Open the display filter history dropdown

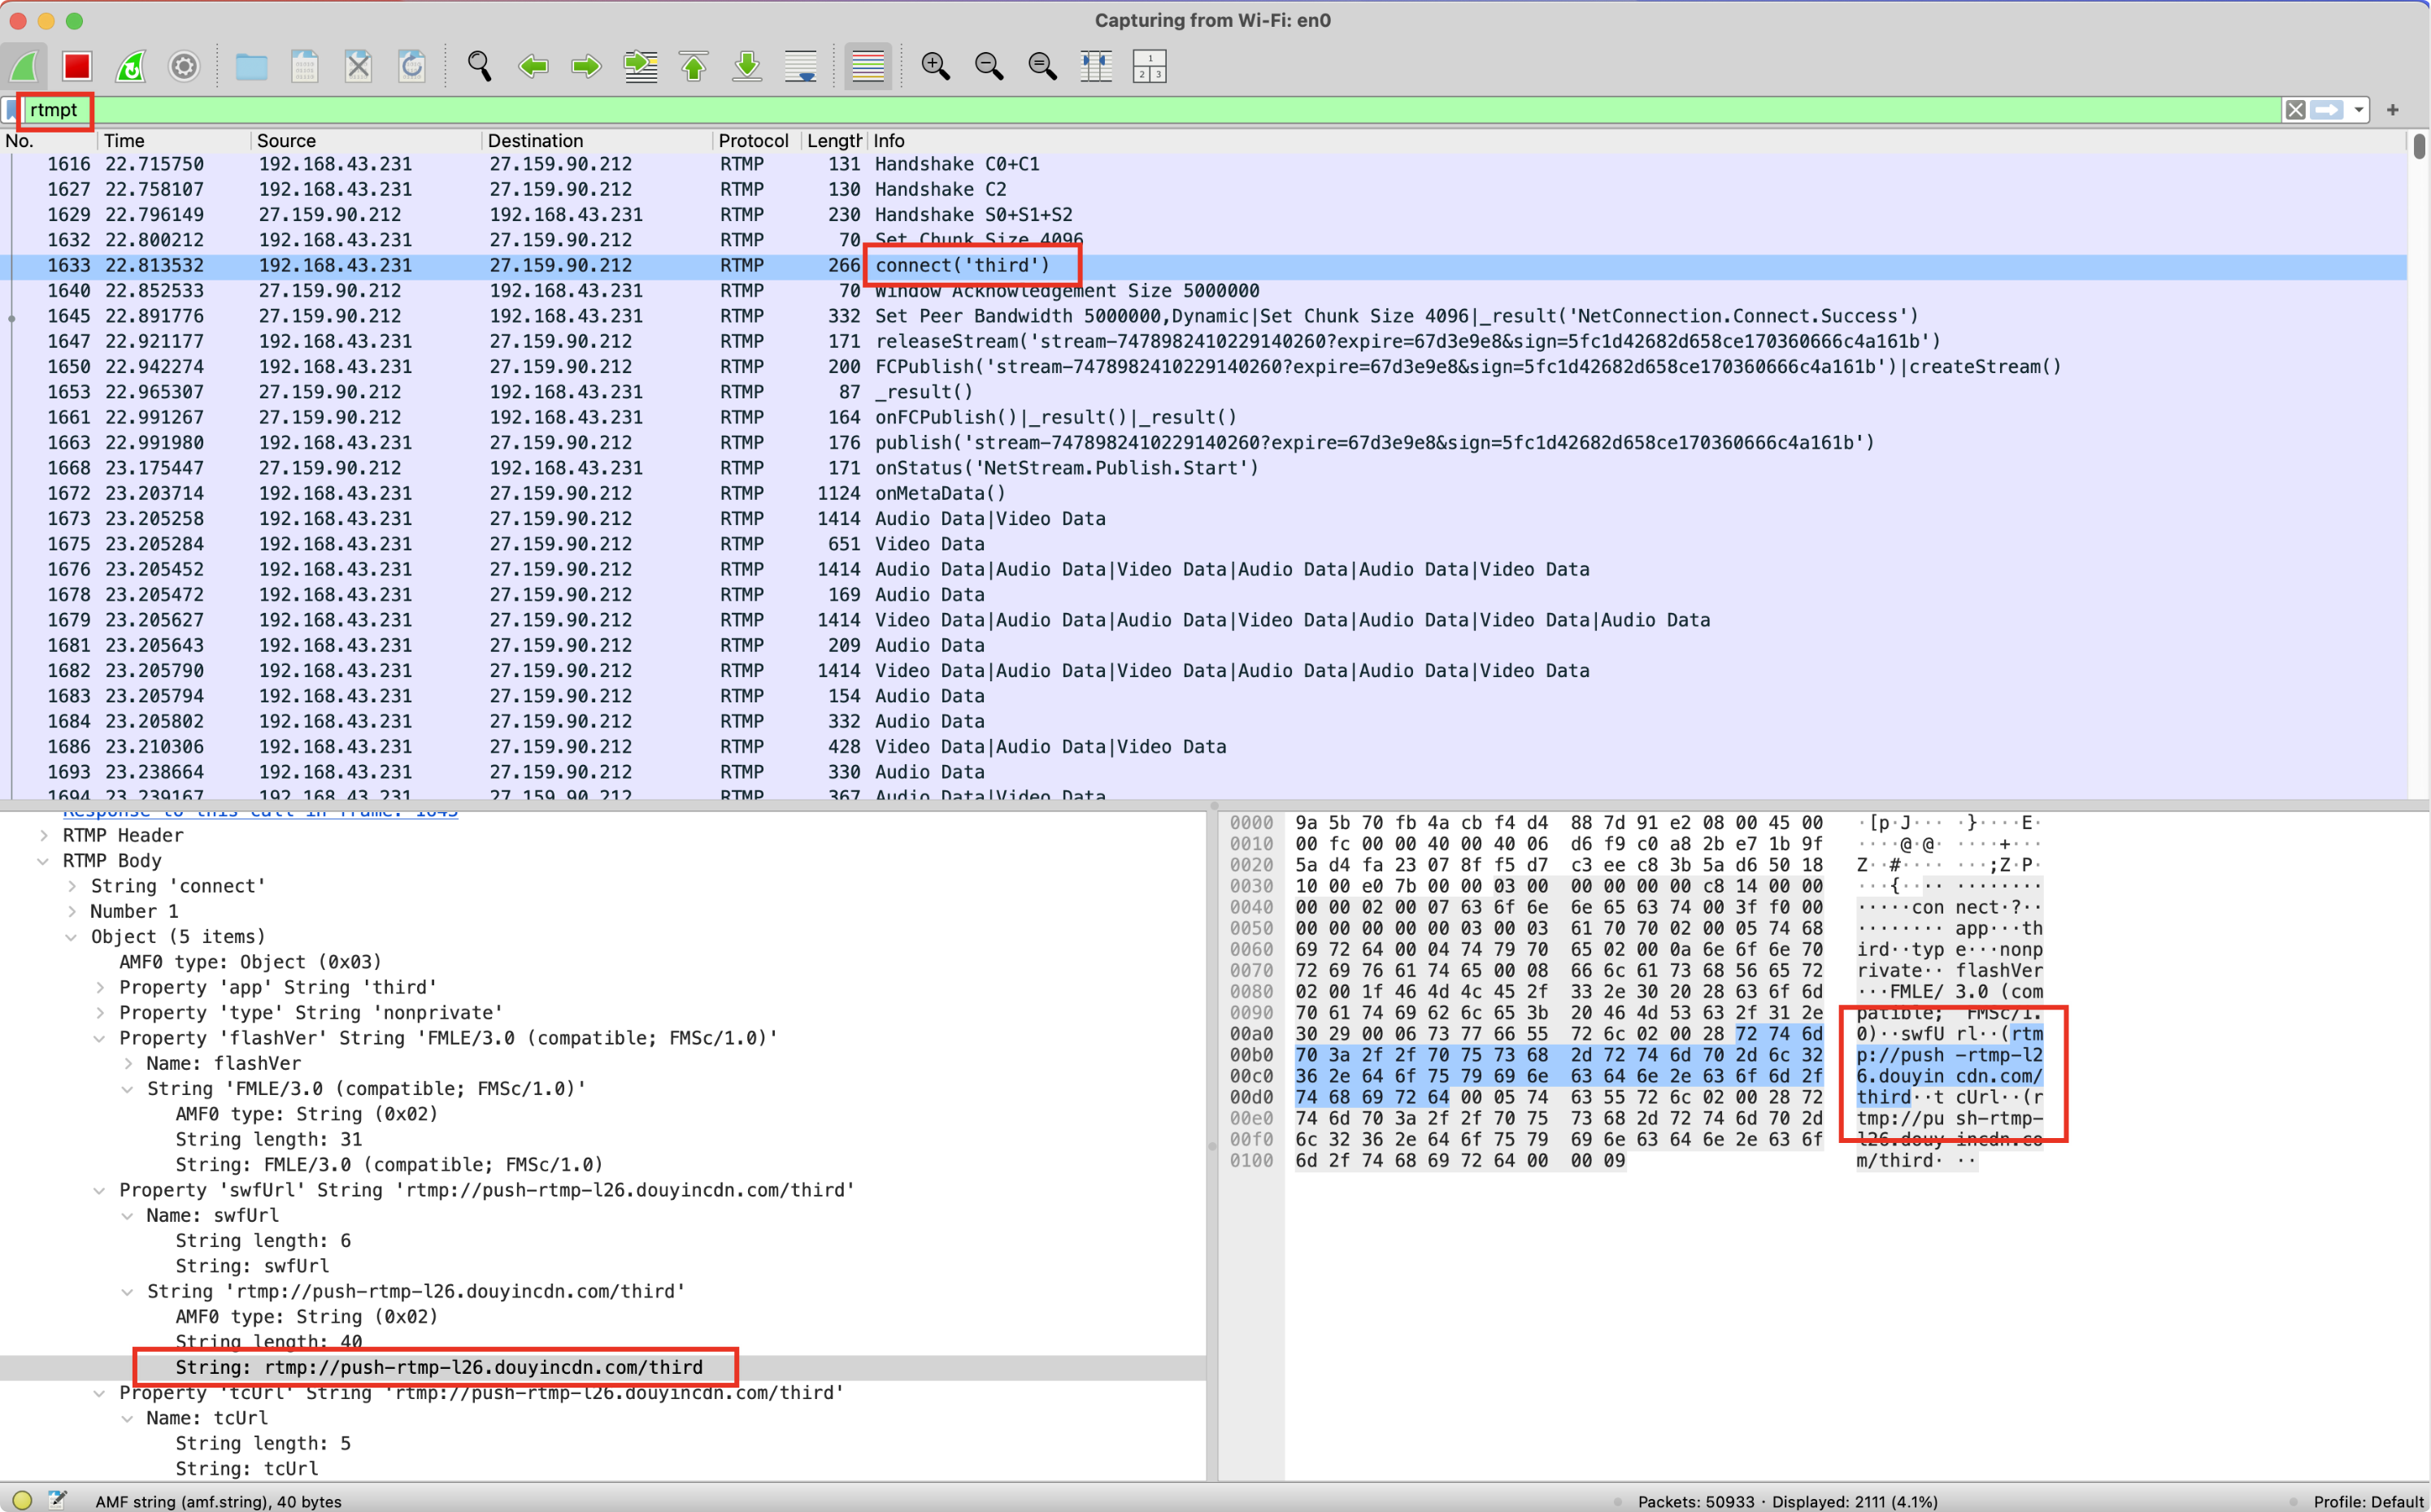click(2359, 110)
